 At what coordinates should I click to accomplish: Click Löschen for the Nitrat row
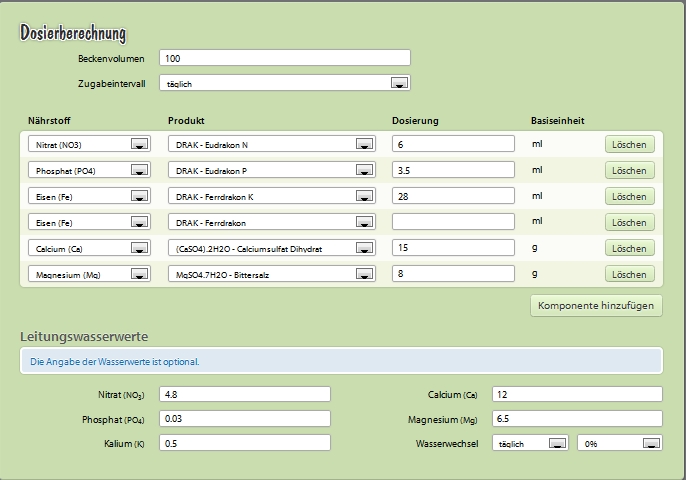pyautogui.click(x=630, y=144)
